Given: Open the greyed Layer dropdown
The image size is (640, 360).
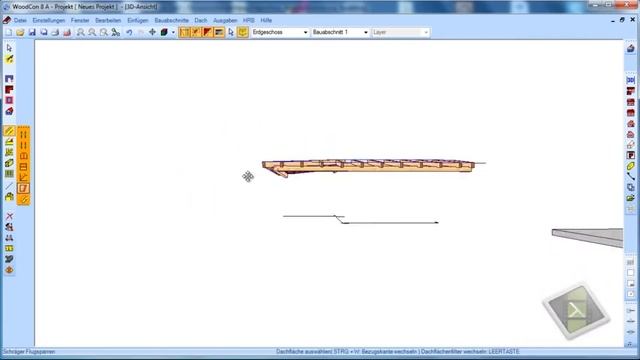Looking at the screenshot, I should 400,32.
